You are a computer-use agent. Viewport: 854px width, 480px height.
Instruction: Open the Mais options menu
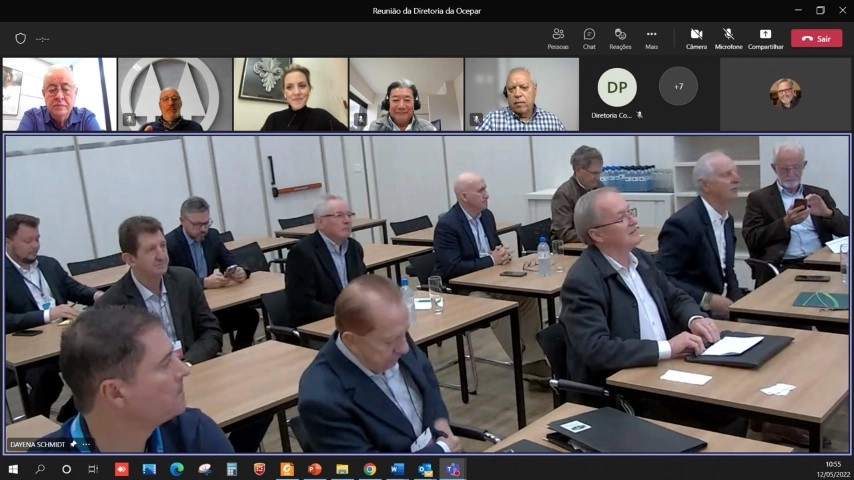(x=651, y=39)
